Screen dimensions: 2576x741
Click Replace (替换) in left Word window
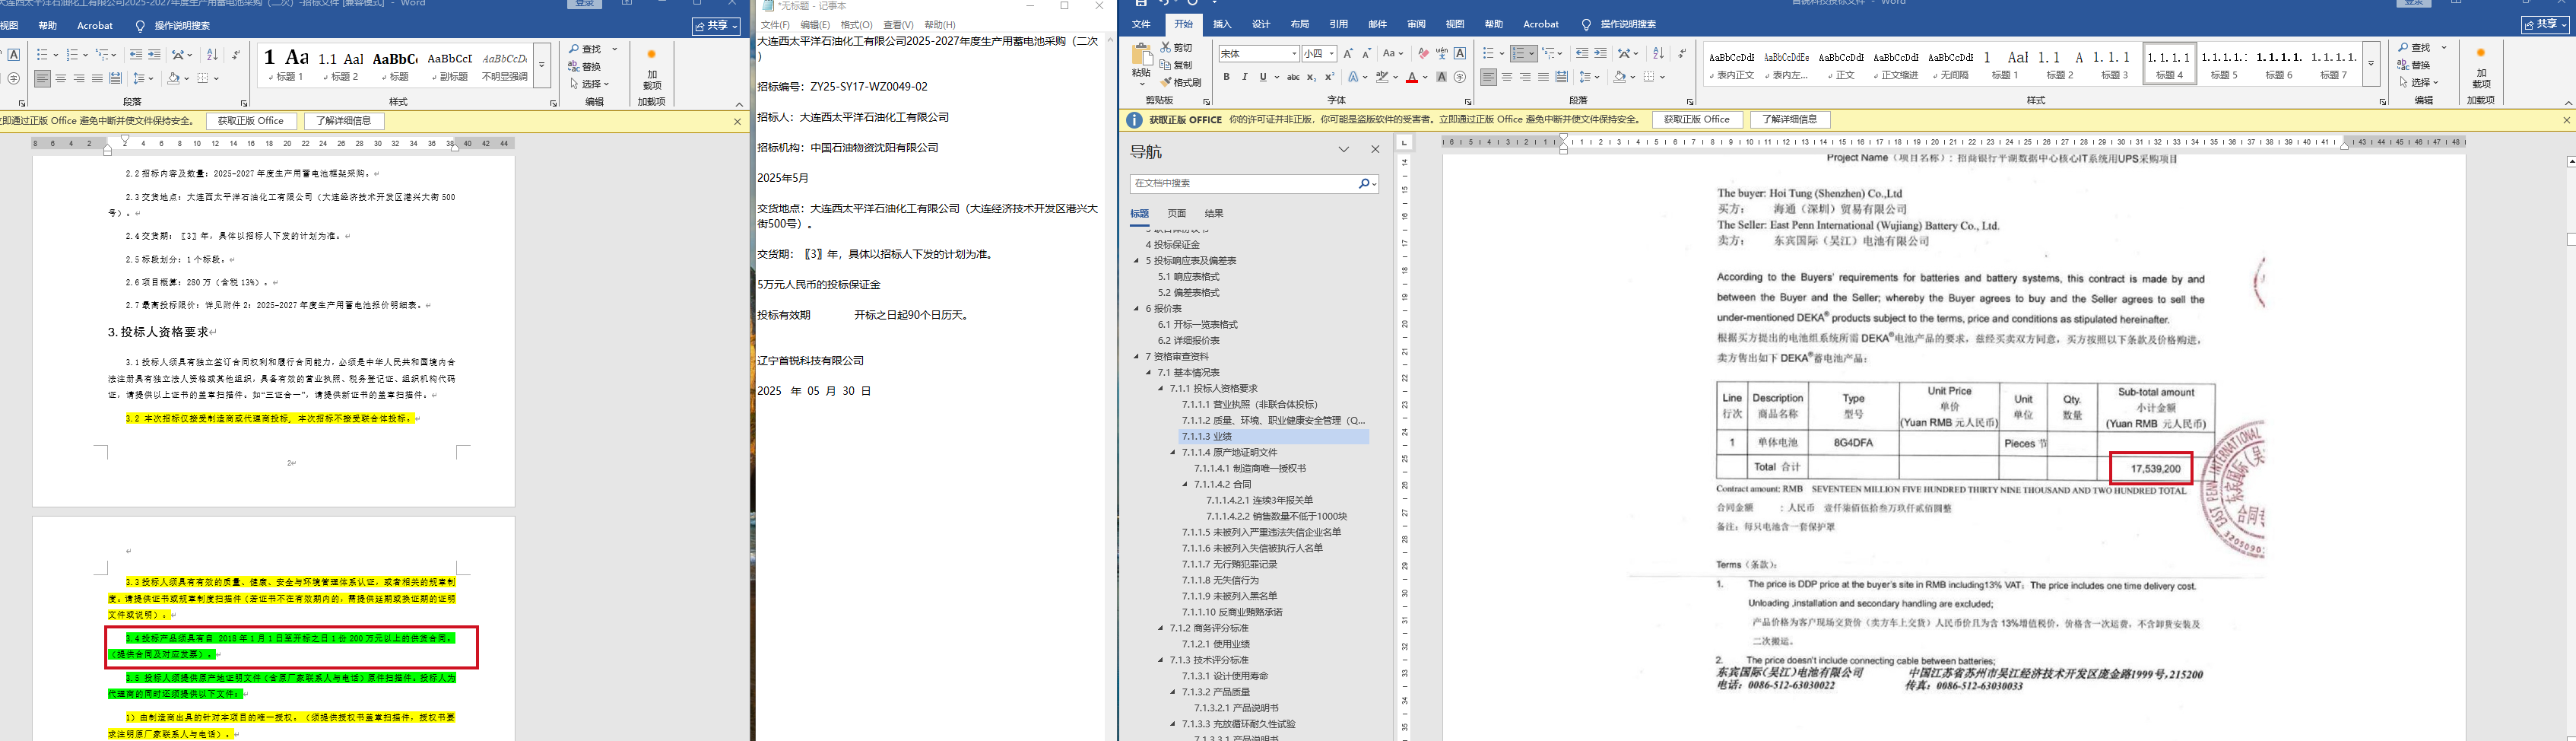(585, 66)
